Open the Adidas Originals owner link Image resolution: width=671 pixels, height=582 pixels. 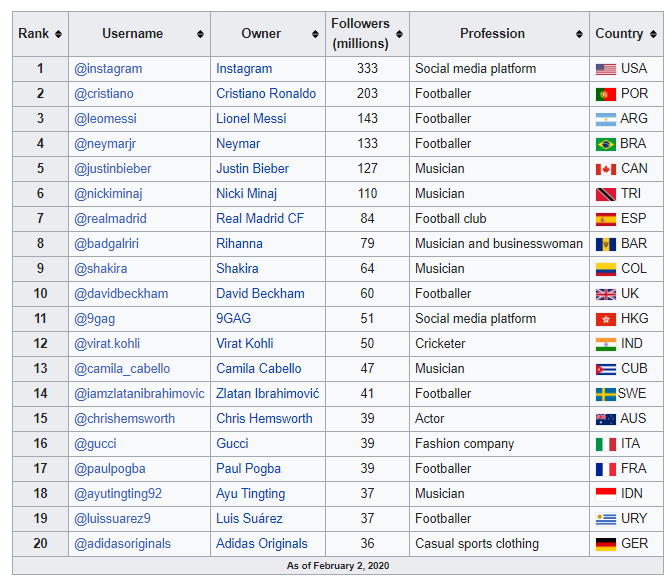[261, 544]
